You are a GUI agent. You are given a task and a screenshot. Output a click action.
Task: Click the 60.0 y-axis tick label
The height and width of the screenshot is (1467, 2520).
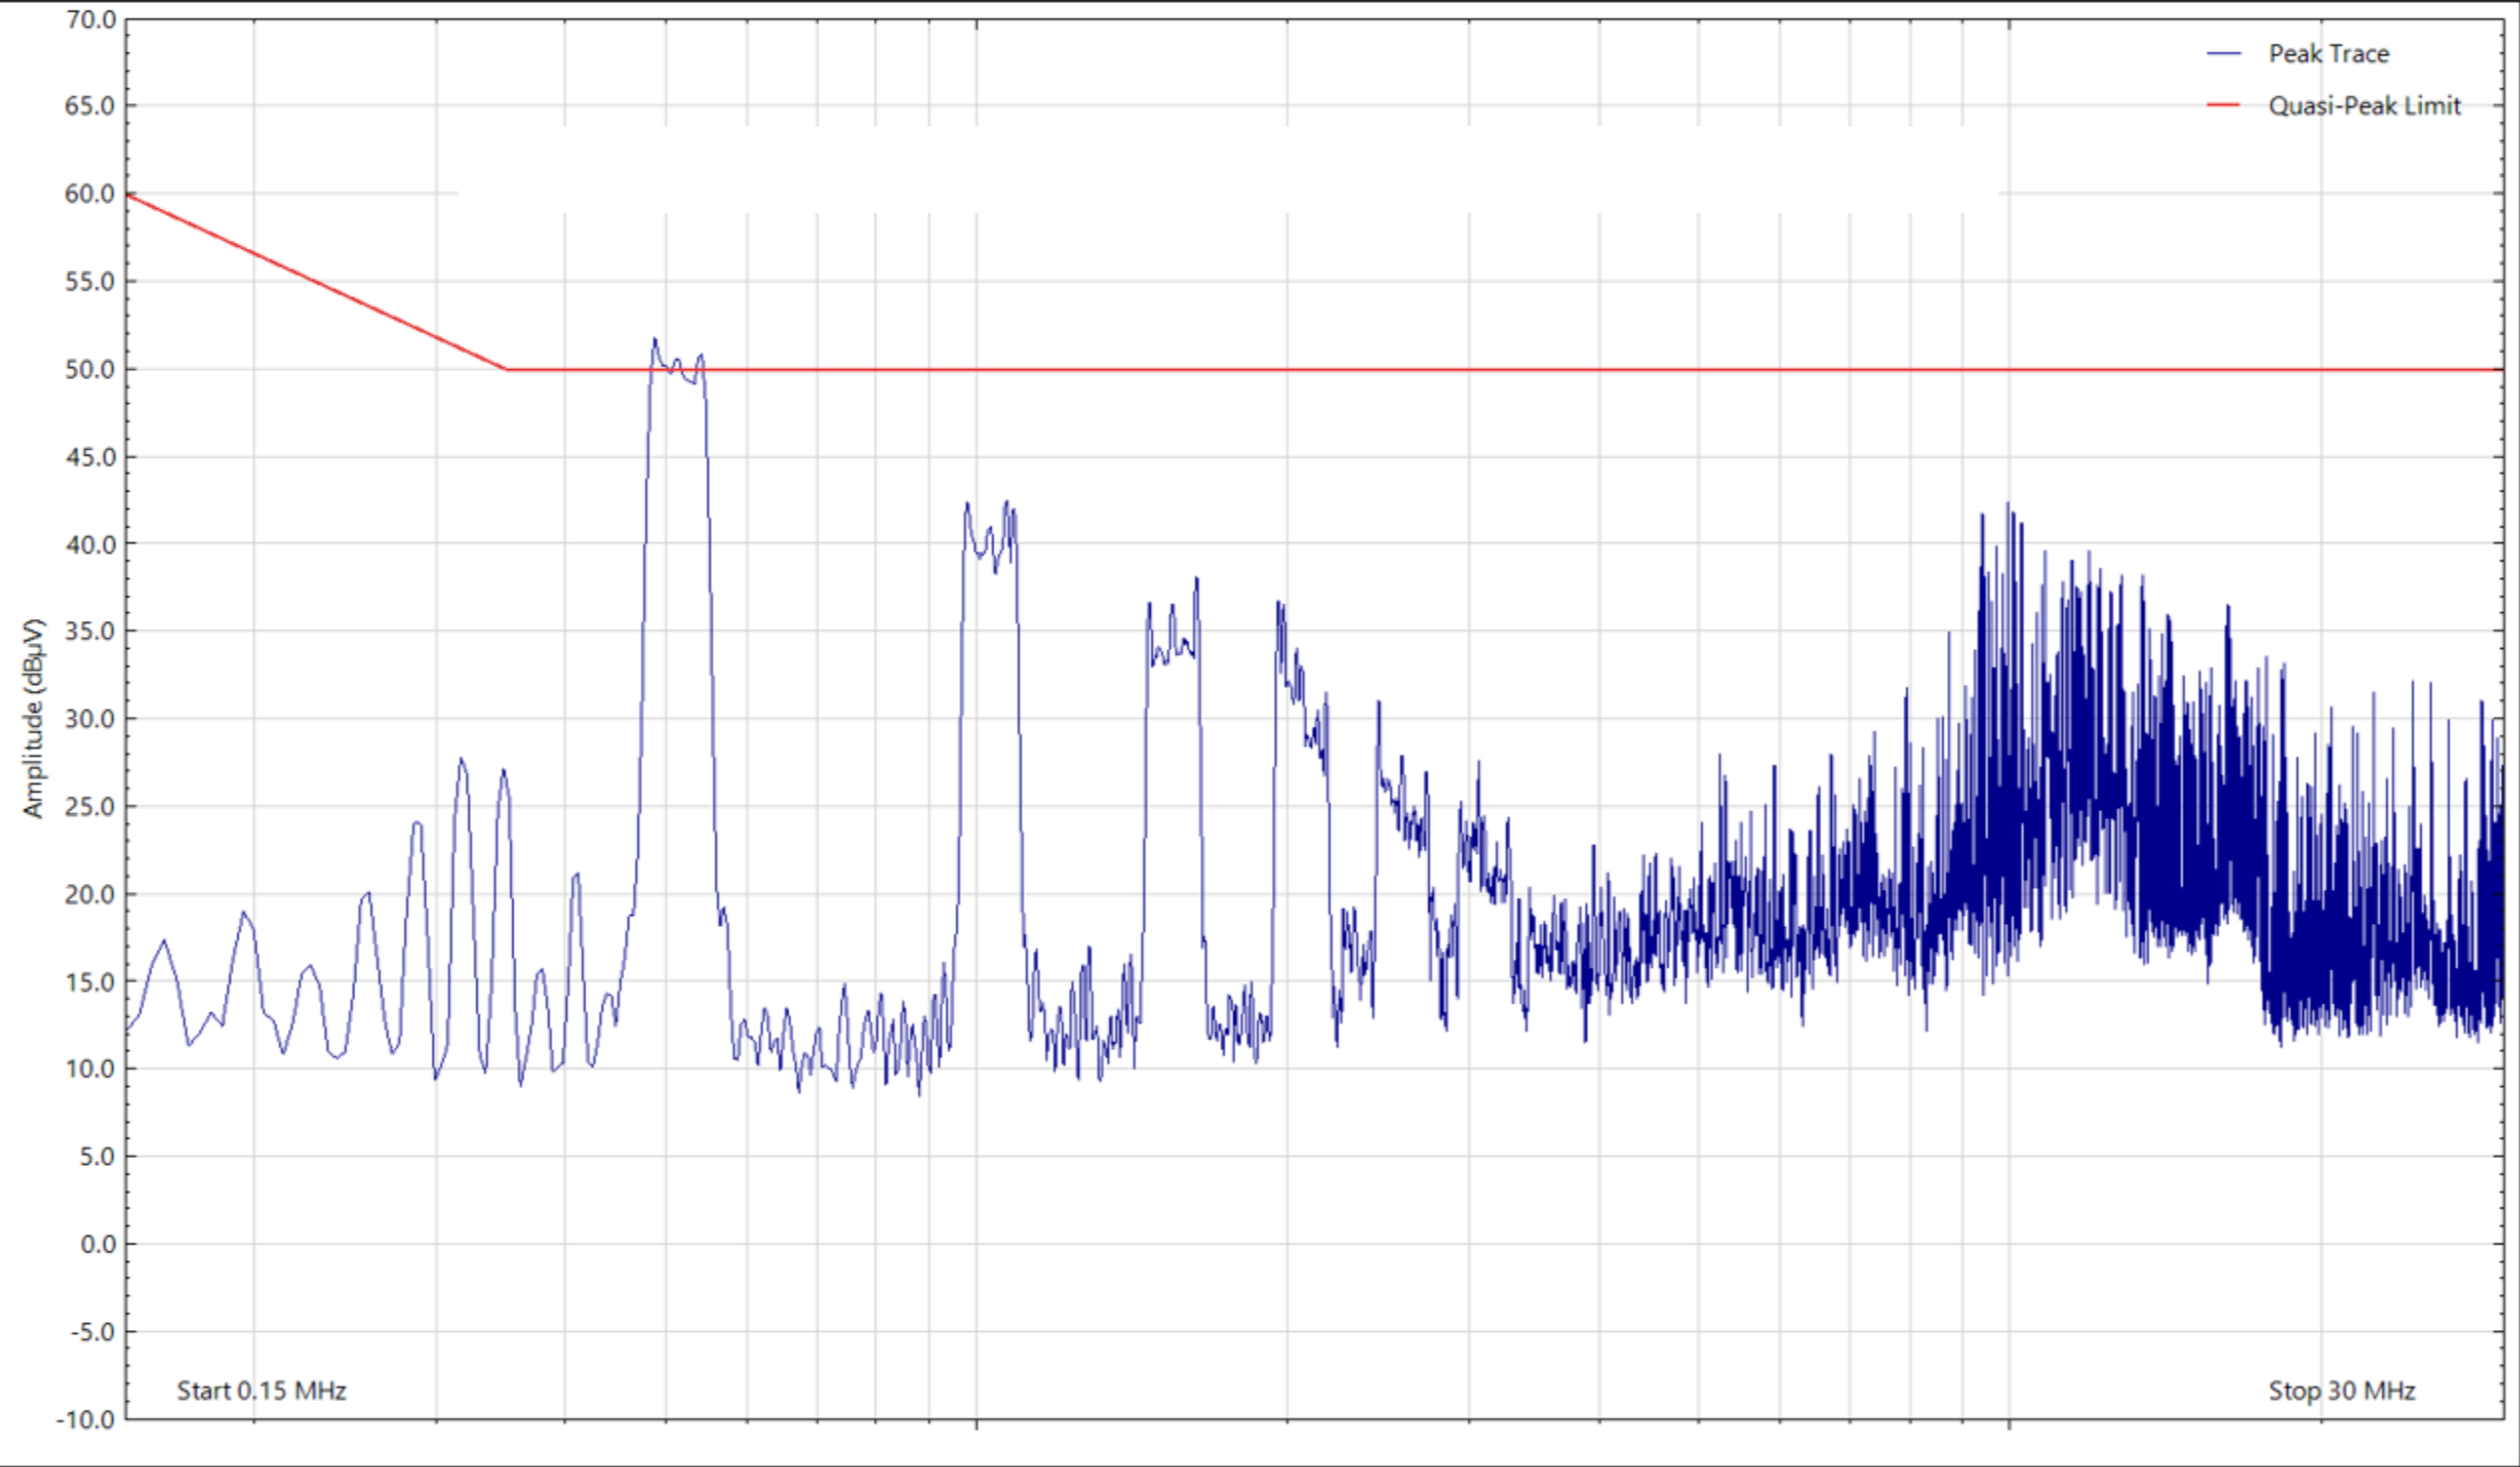[91, 194]
